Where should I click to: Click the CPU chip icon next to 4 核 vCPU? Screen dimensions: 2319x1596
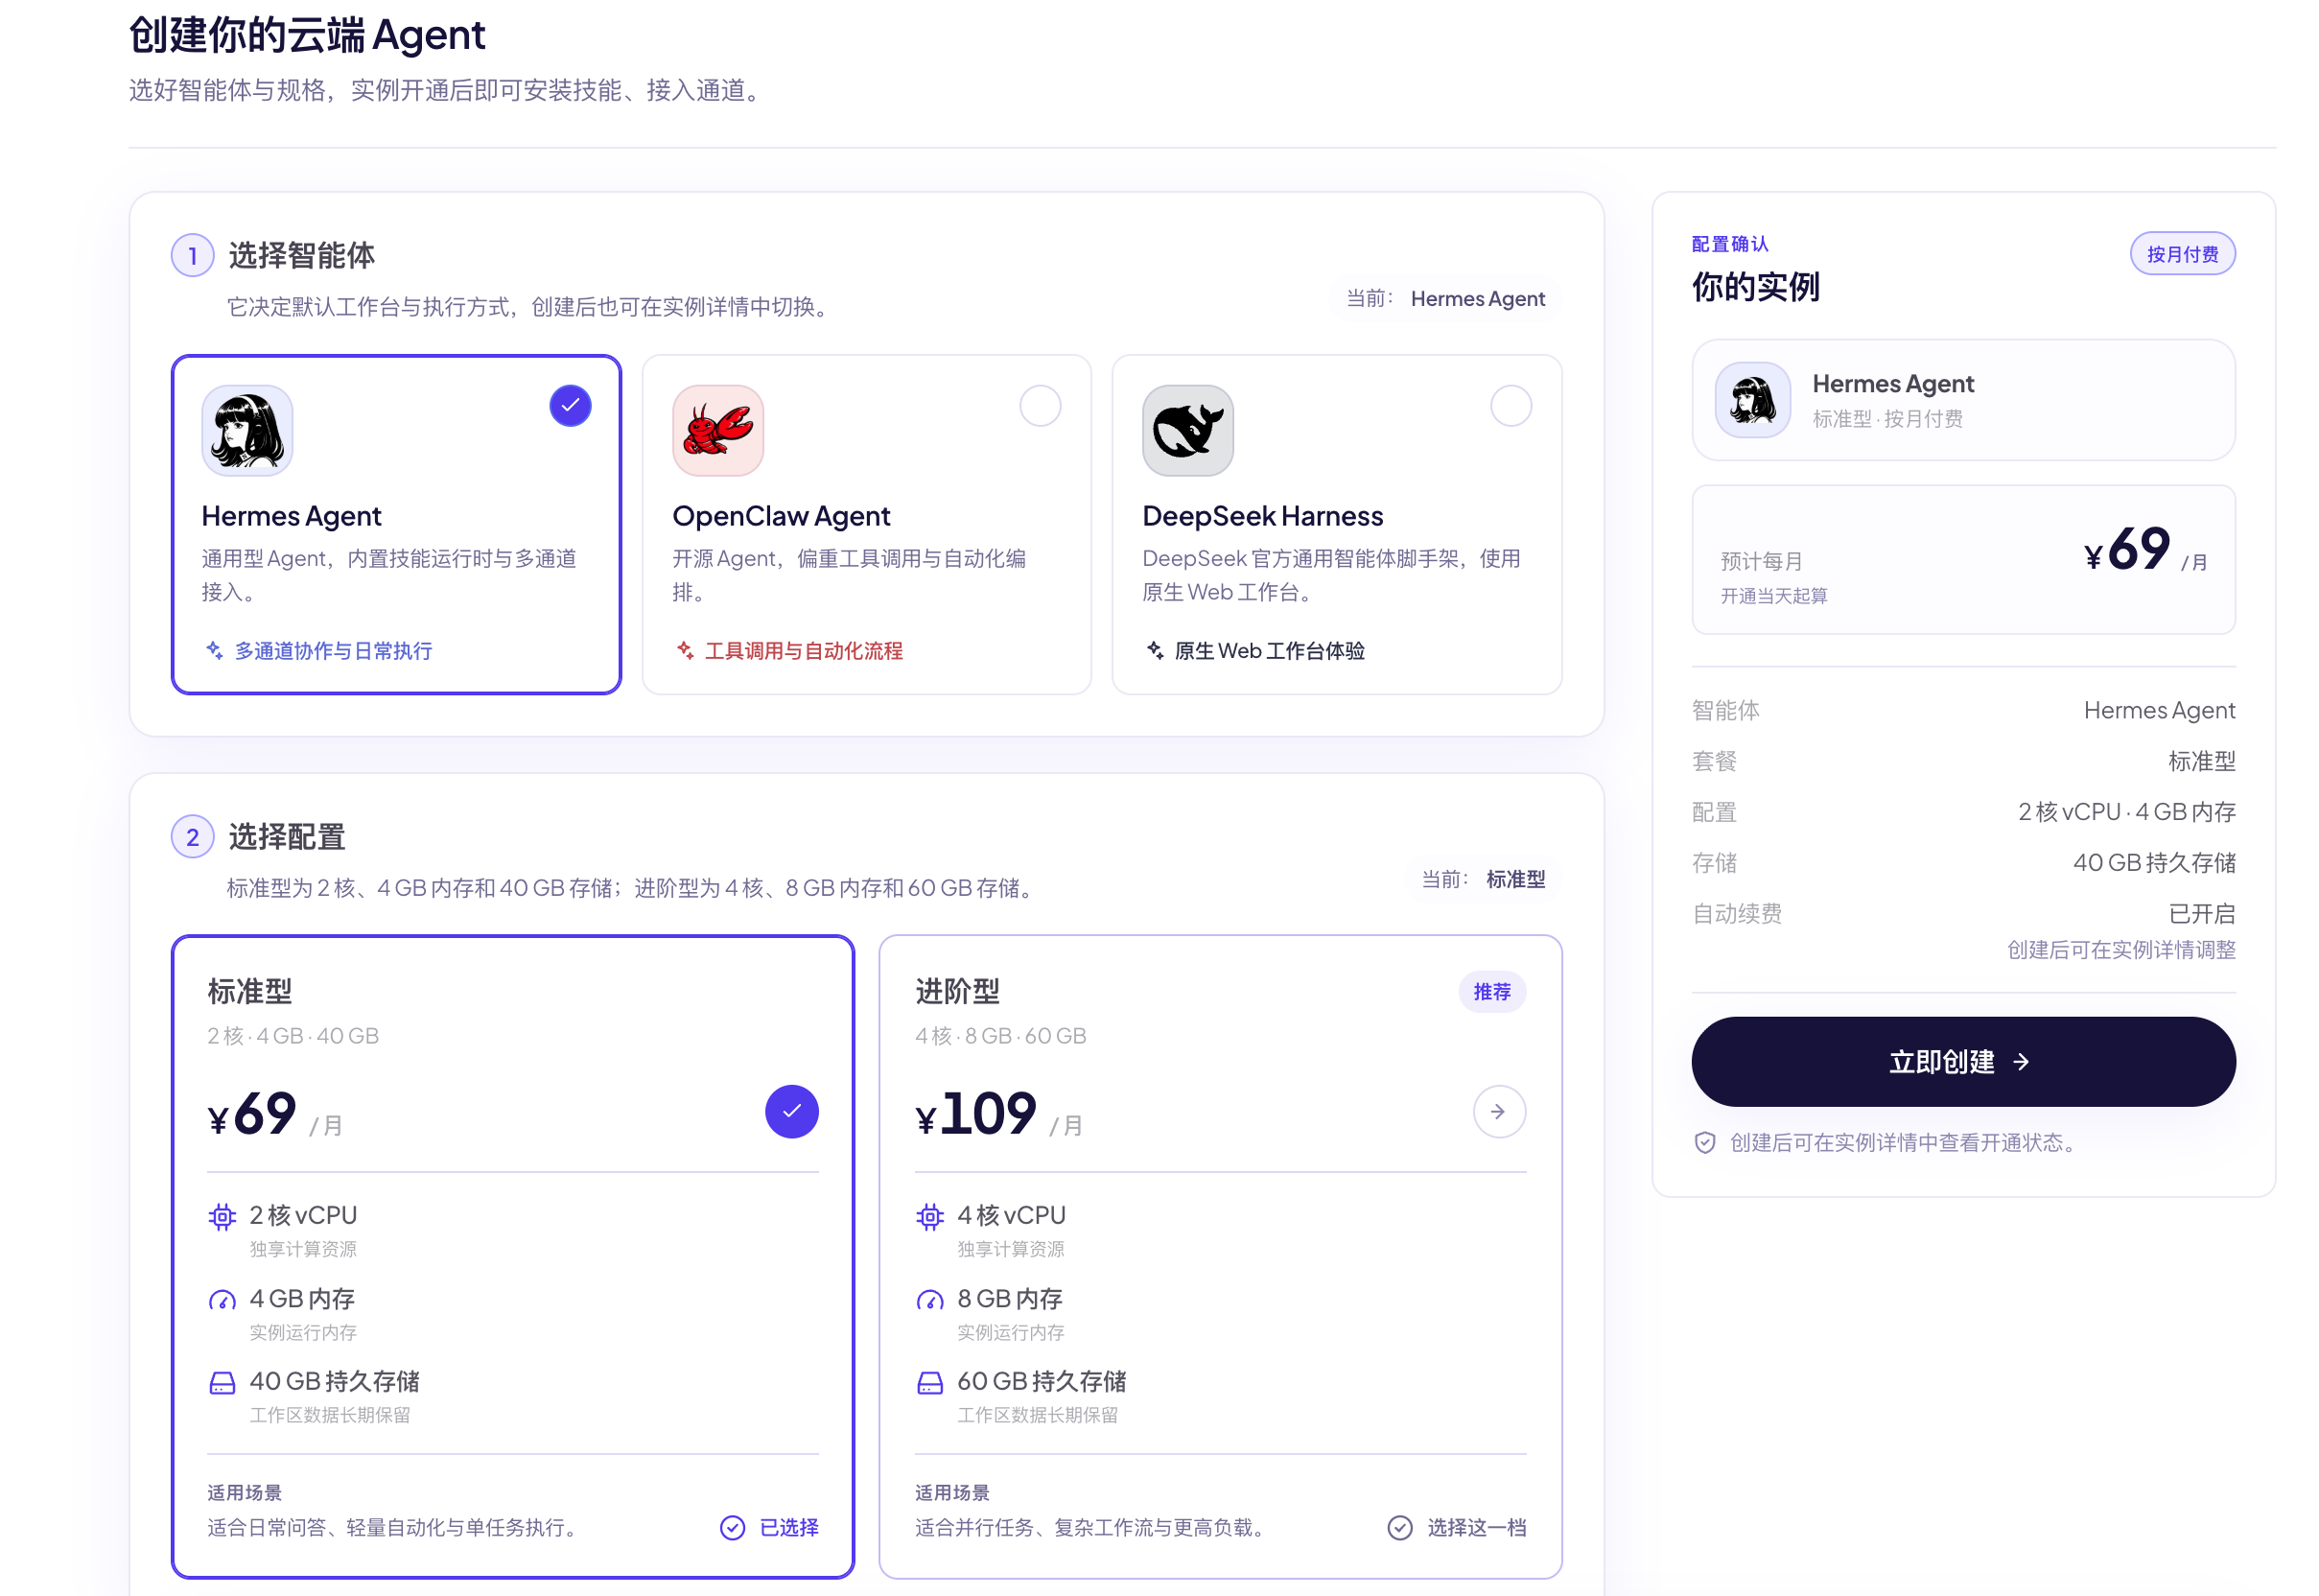coord(930,1217)
